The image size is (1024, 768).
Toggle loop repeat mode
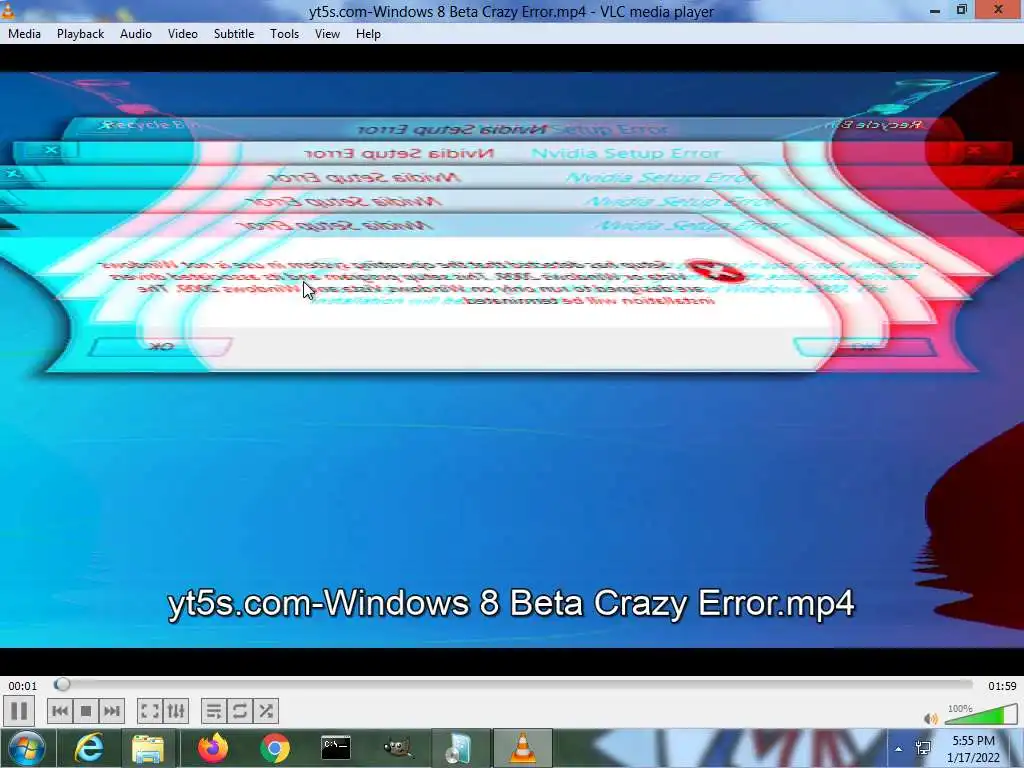tap(240, 711)
